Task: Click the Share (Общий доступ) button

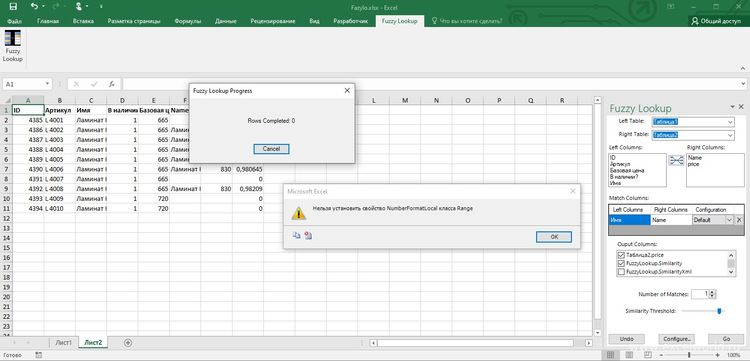Action: tap(717, 21)
